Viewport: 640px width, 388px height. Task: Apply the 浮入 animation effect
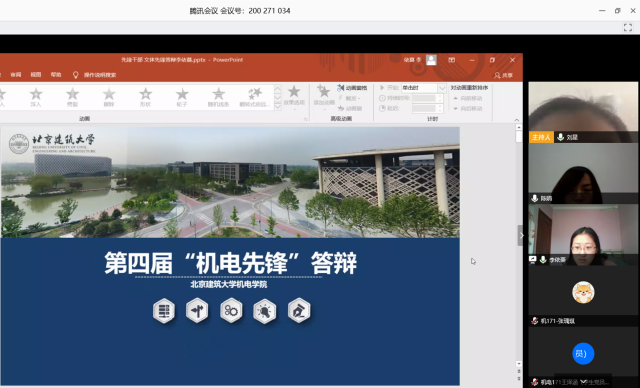(36, 98)
